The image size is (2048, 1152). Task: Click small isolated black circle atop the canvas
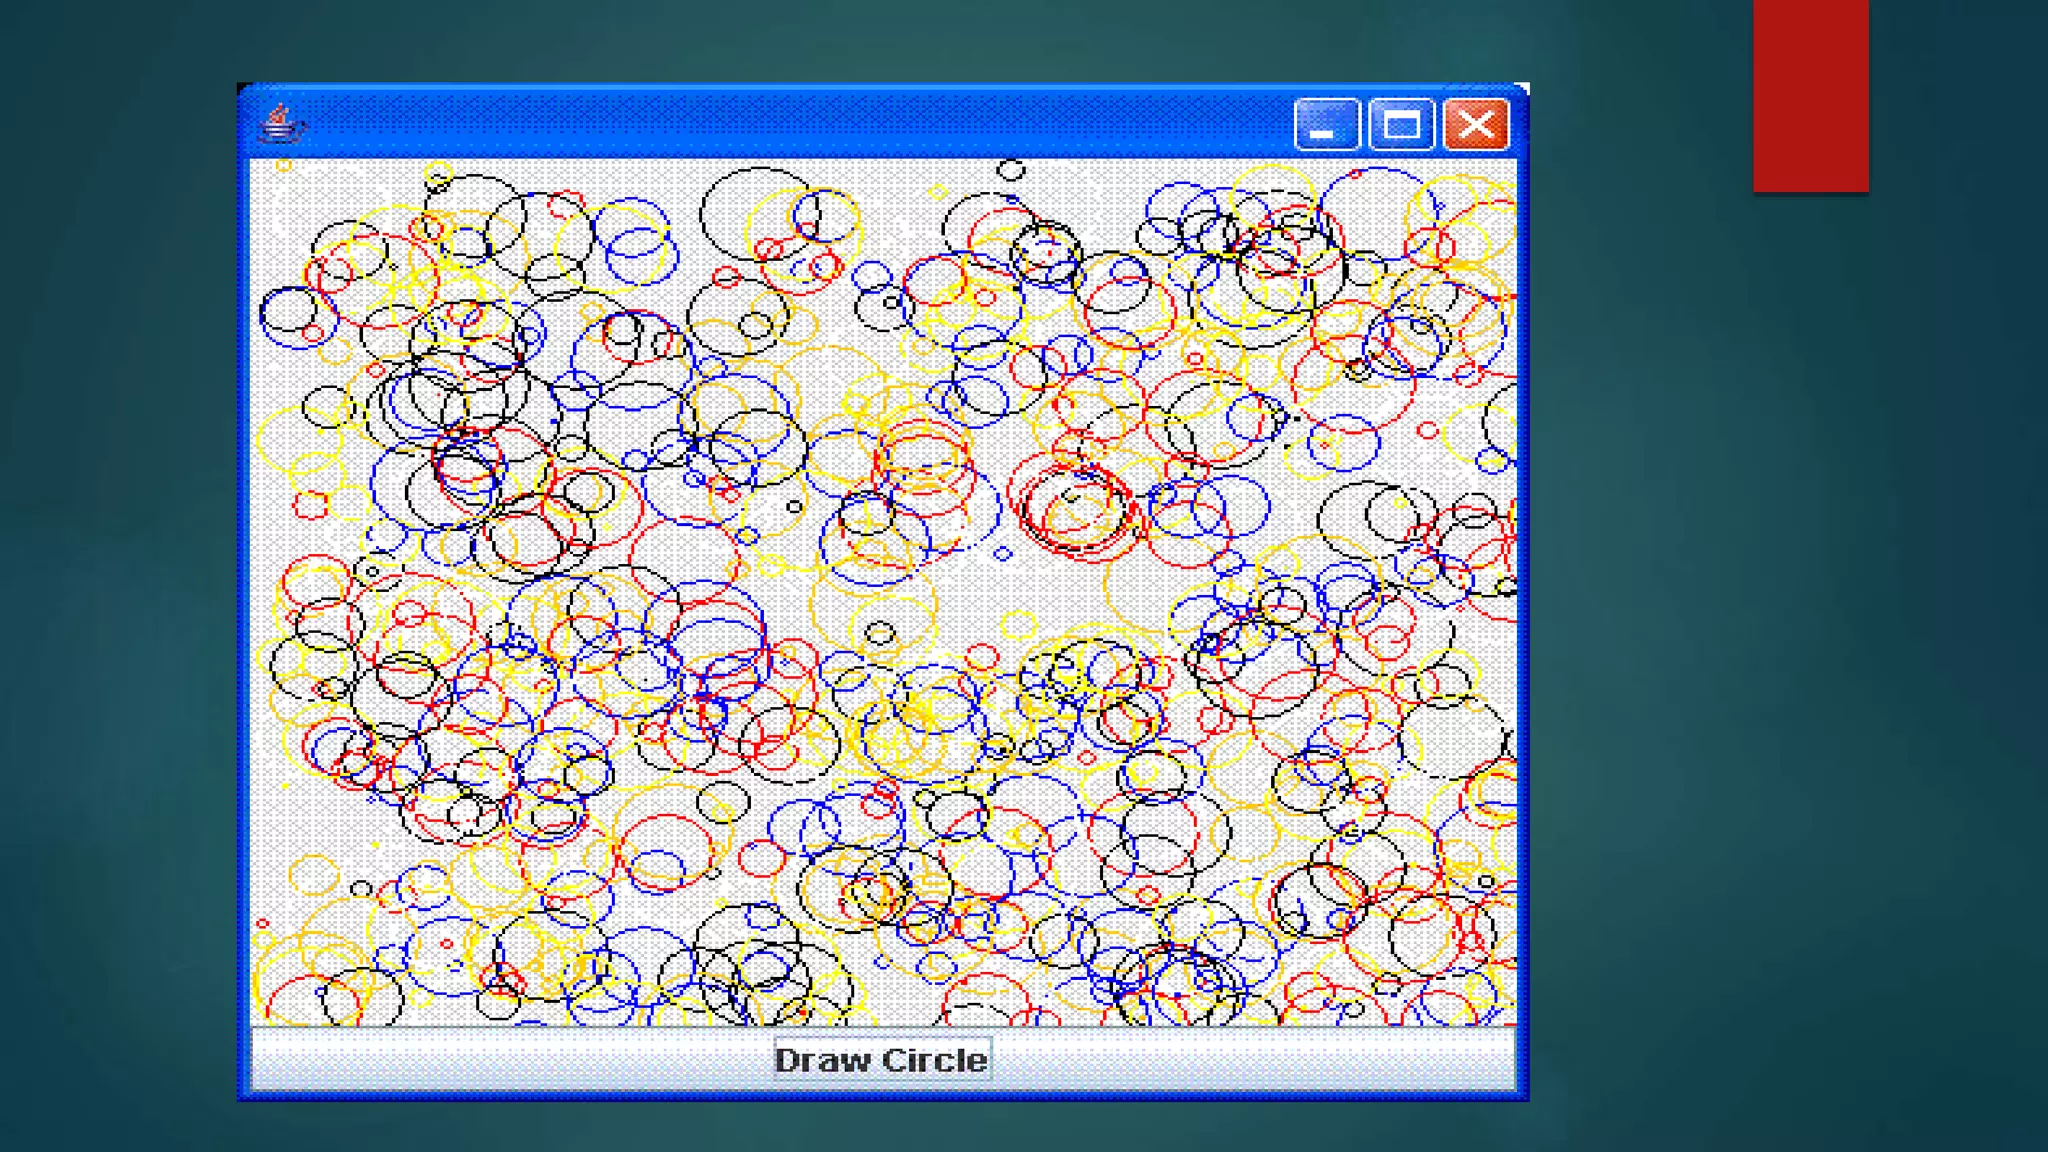(1011, 170)
